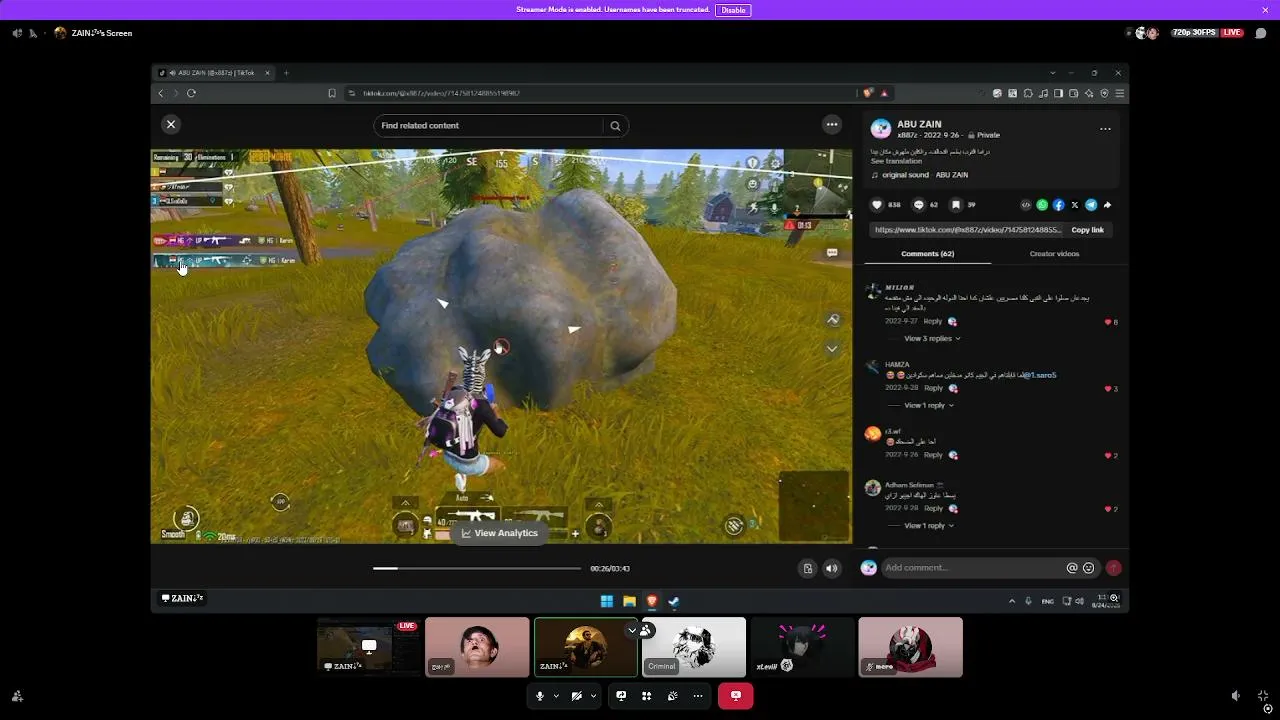Image resolution: width=1280 pixels, height=720 pixels.
Task: Disconnect from the call
Action: pyautogui.click(x=735, y=696)
